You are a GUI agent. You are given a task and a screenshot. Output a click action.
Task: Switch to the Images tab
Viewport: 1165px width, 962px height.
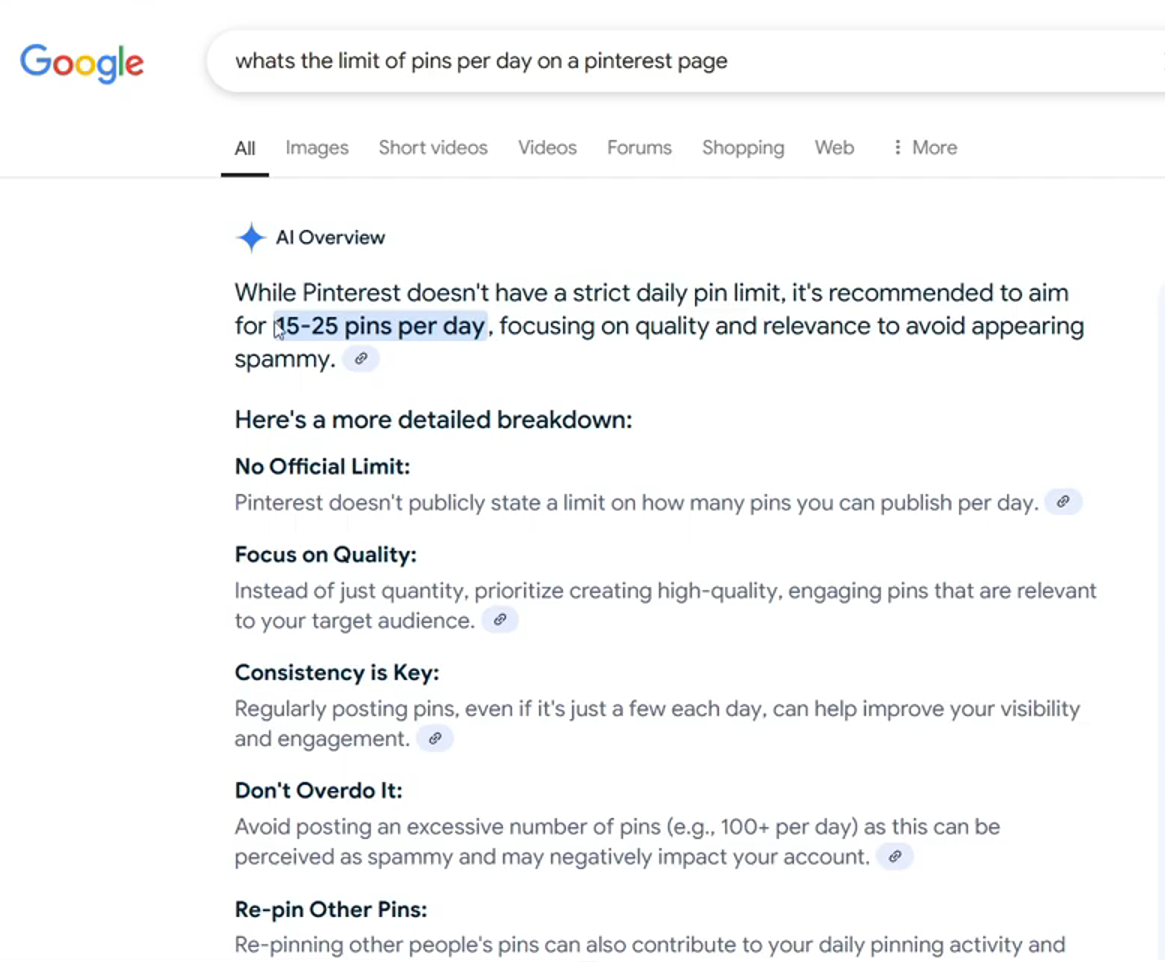tap(317, 148)
